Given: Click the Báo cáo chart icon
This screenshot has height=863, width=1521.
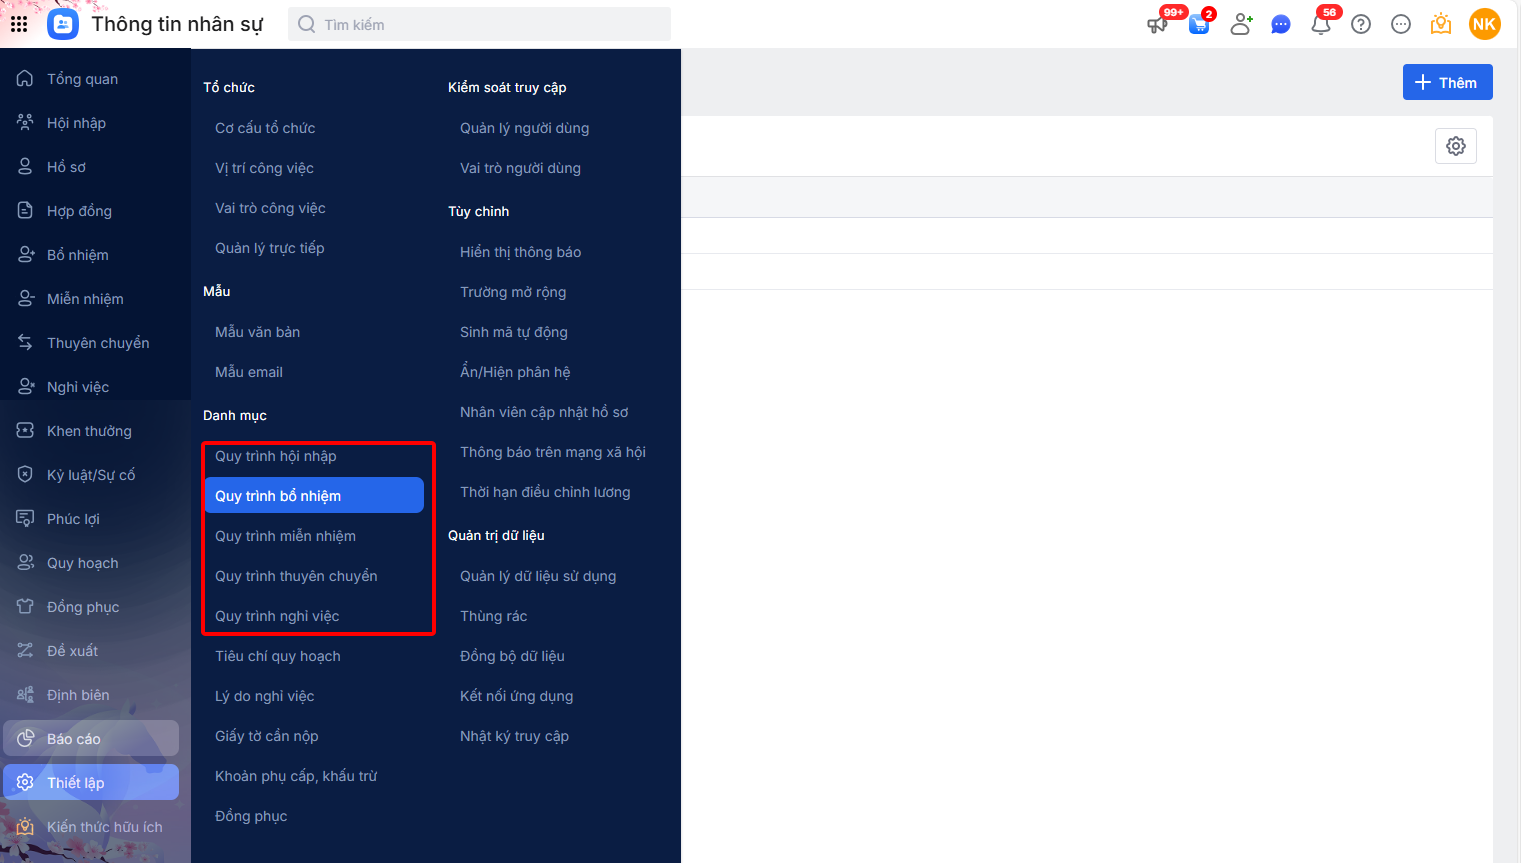Looking at the screenshot, I should tap(25, 739).
